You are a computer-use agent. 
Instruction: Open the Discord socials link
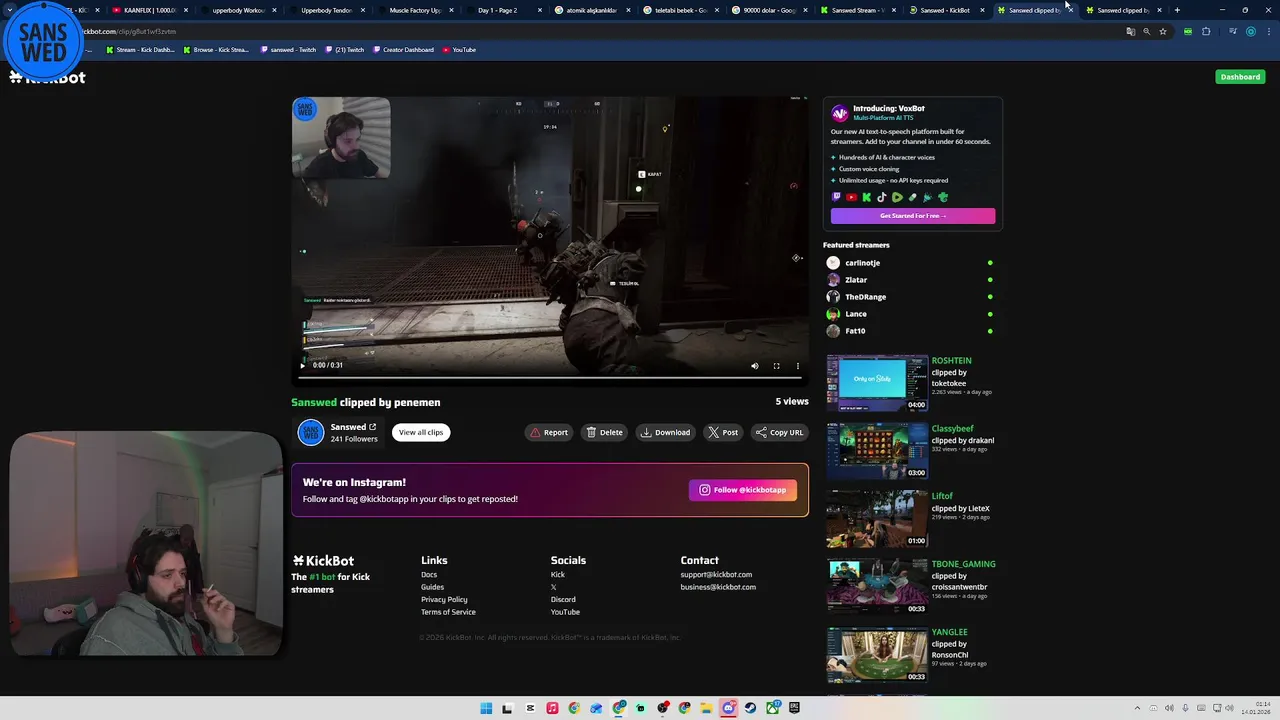pos(563,600)
